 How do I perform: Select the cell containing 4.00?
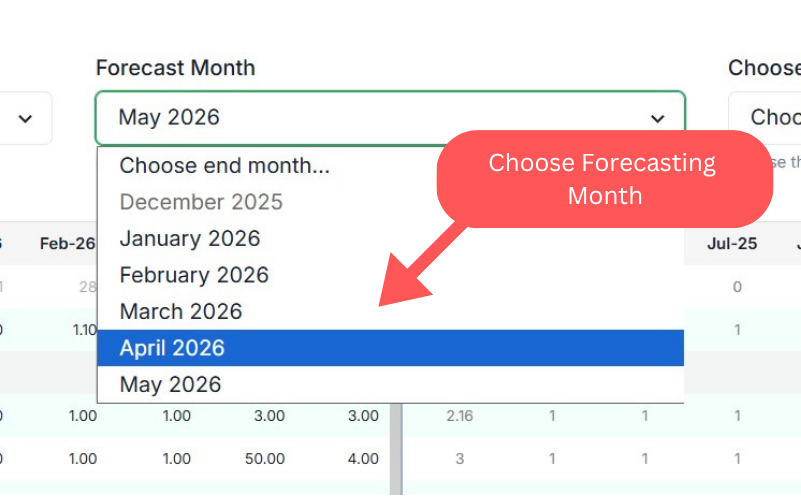point(363,459)
